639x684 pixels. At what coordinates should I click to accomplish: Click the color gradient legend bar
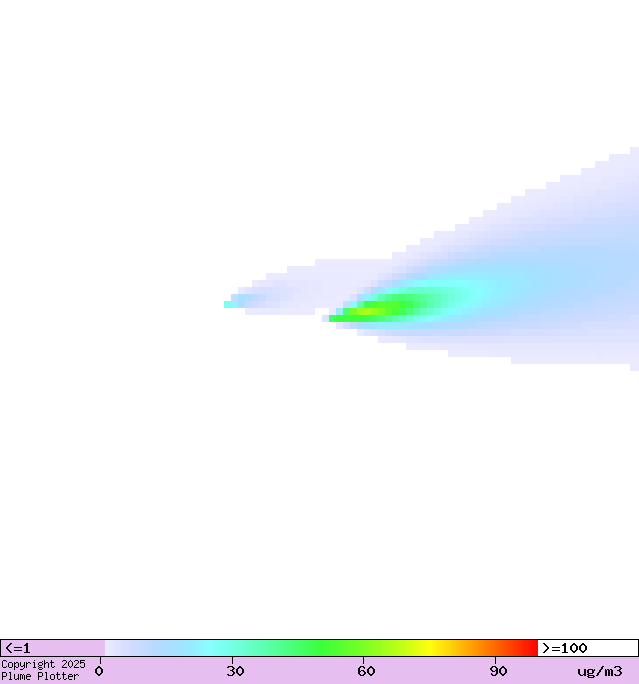tap(321, 648)
